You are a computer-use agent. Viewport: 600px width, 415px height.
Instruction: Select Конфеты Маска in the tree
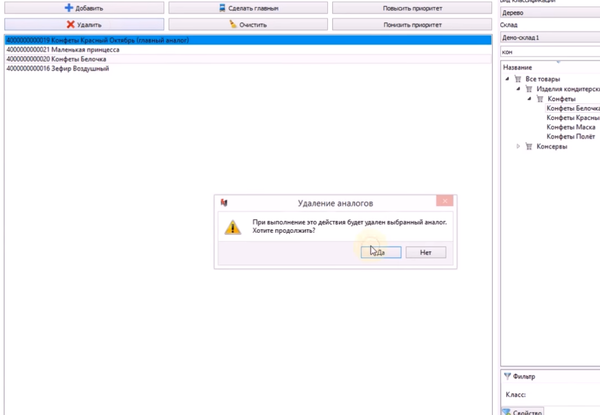click(571, 127)
